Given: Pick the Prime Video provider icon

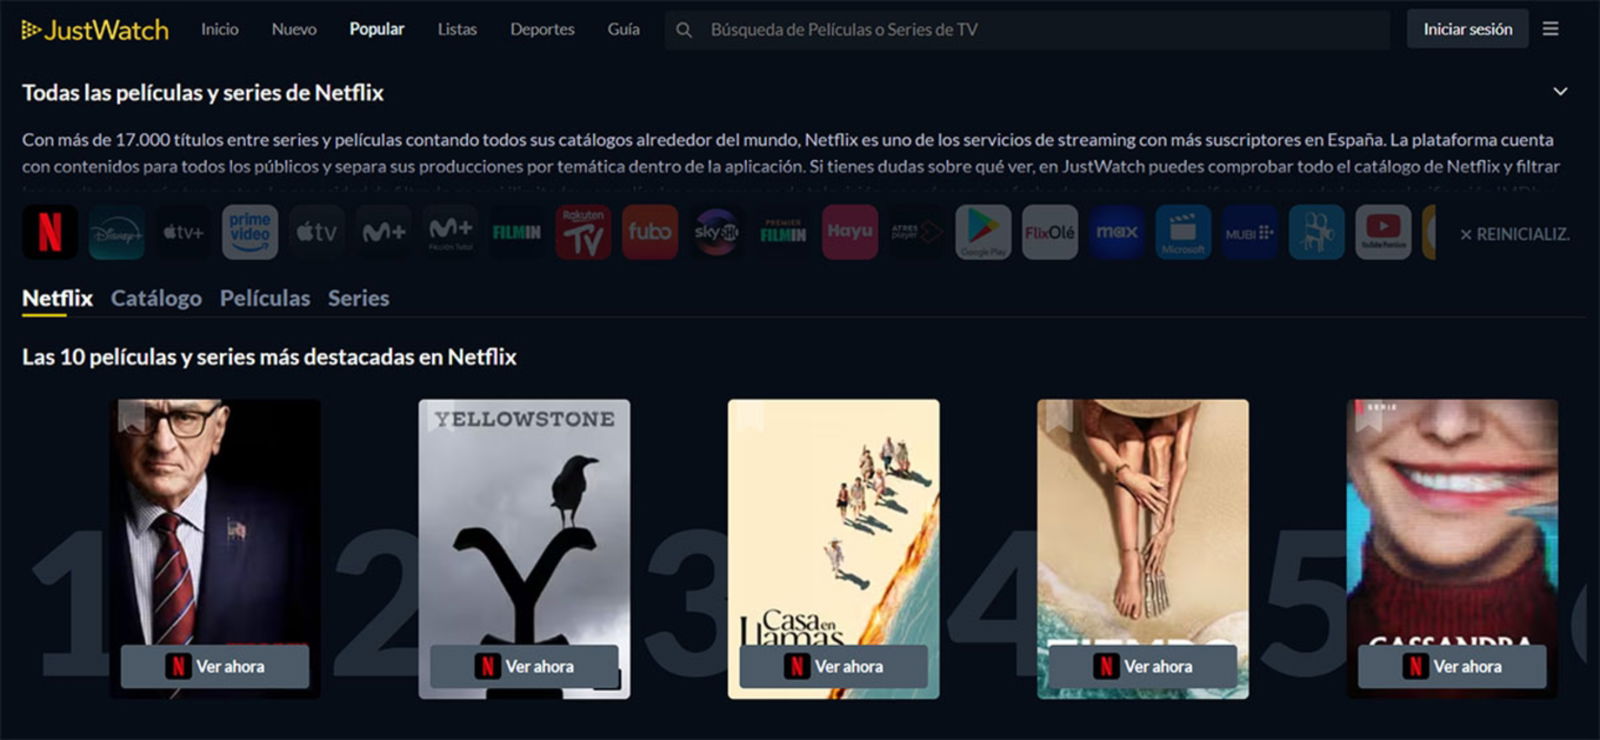Looking at the screenshot, I should click(250, 232).
